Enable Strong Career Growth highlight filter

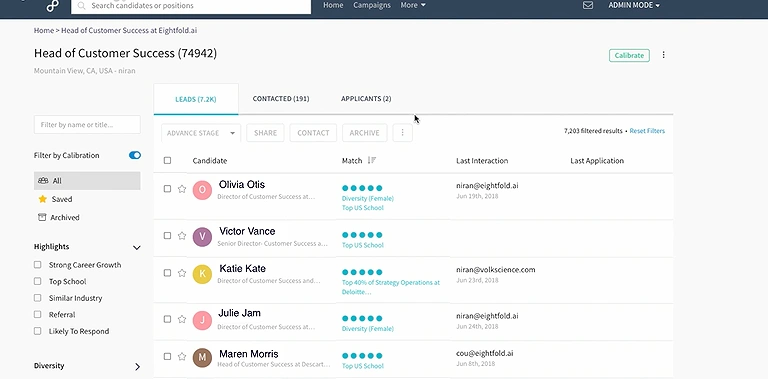coord(38,265)
